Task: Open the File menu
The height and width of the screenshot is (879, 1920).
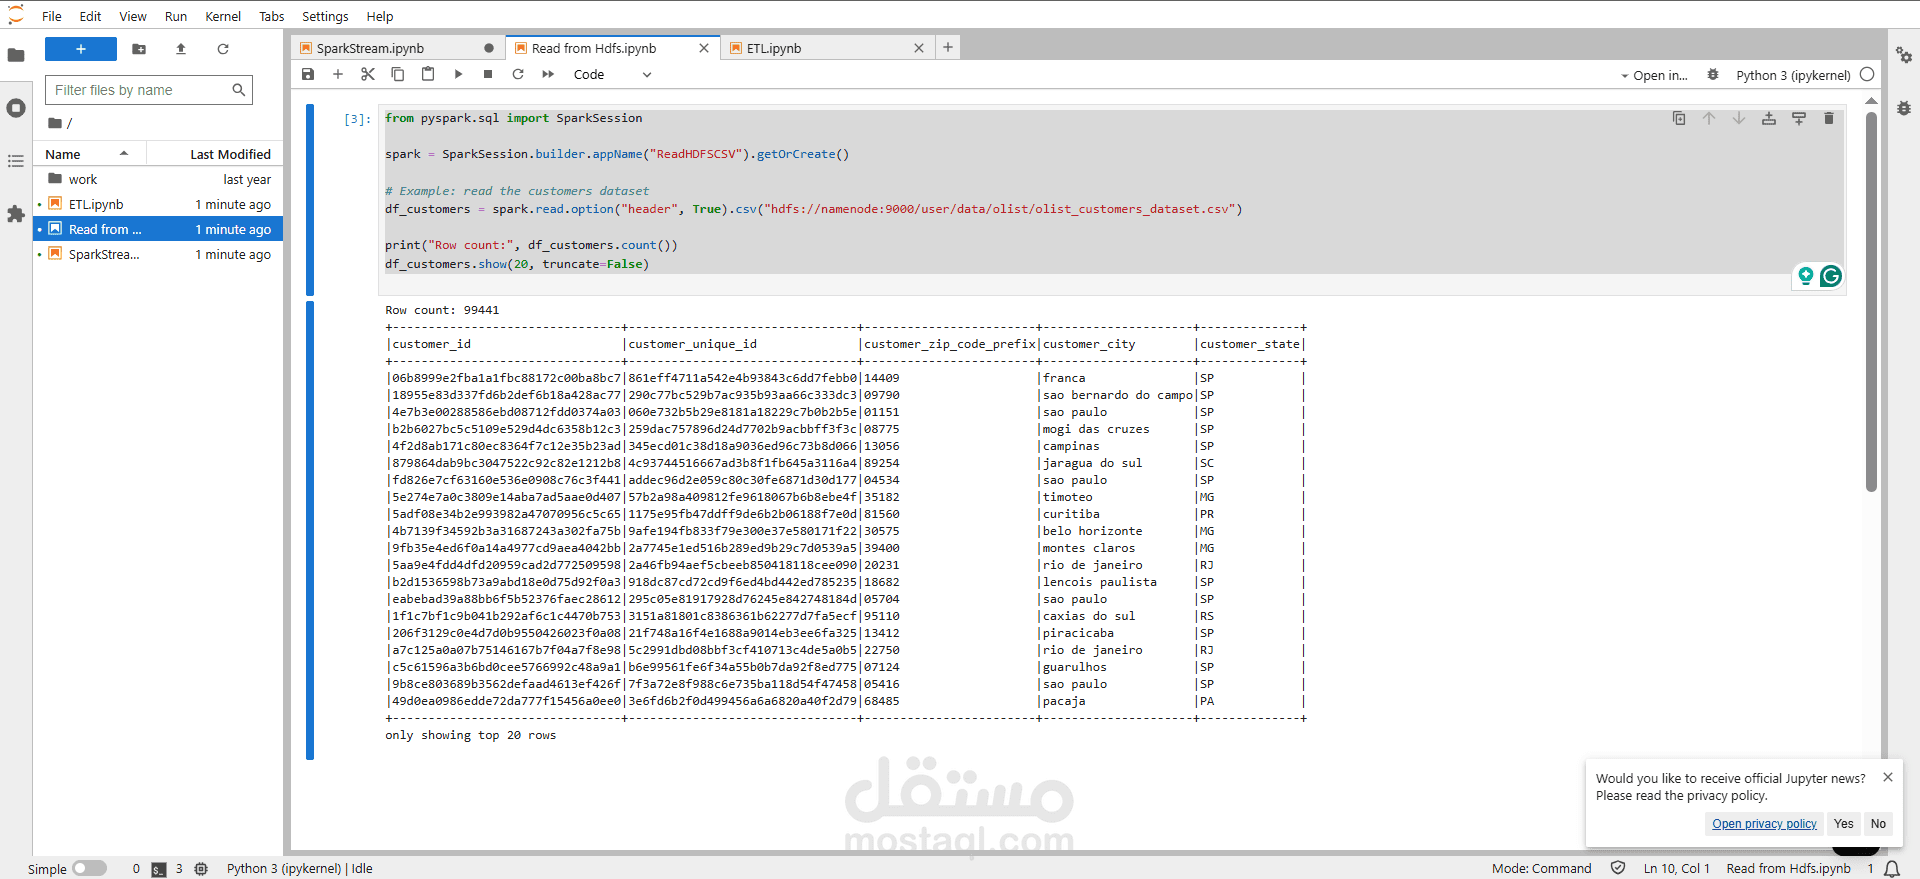Action: [x=52, y=16]
